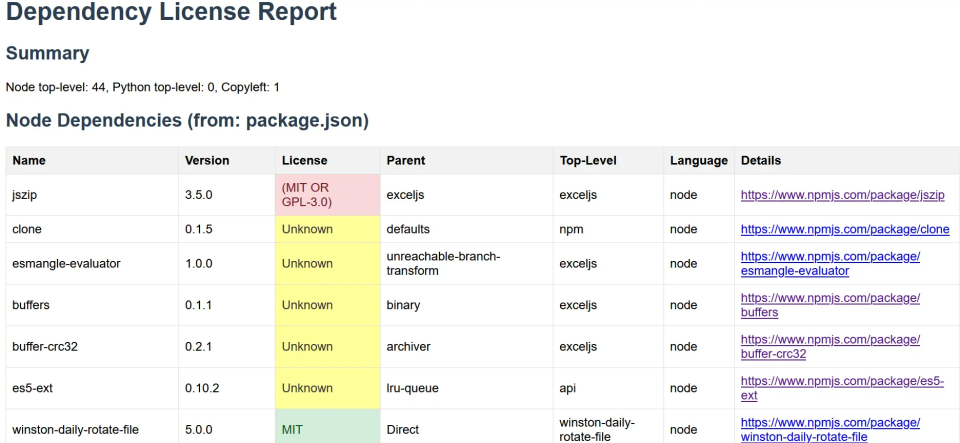Click the License column header
960x443 pixels.
point(304,160)
